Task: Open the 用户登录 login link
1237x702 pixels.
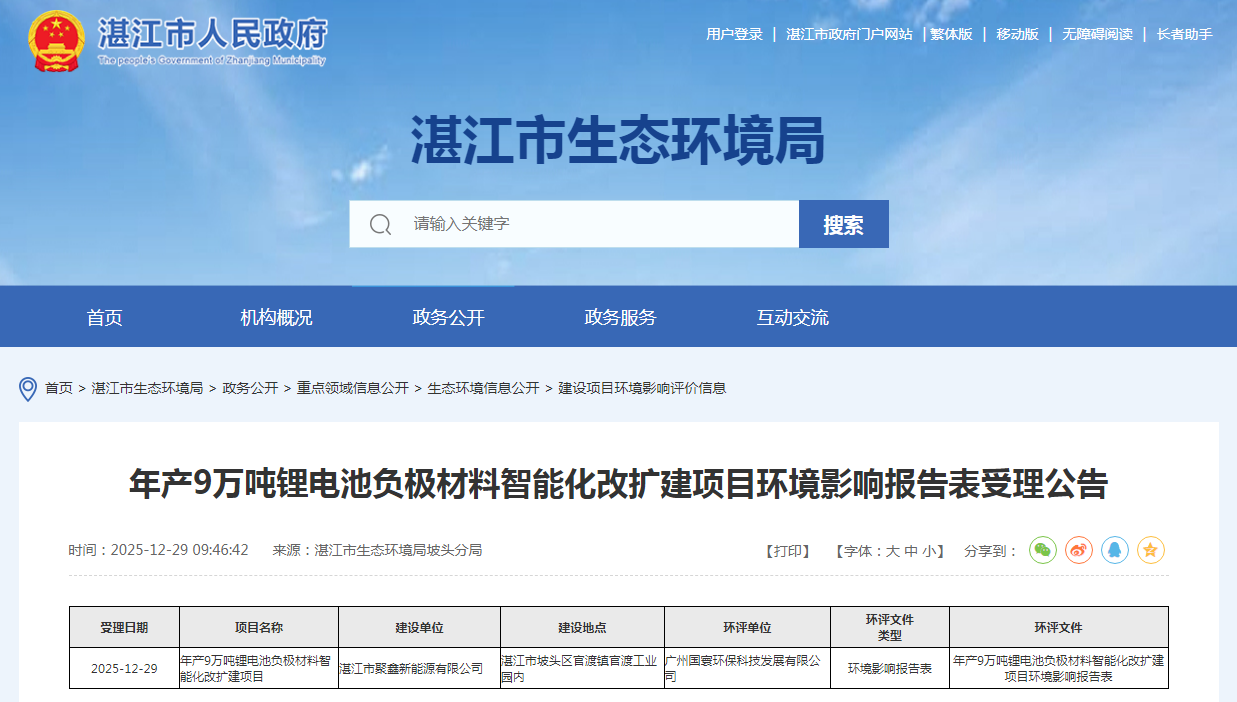Action: coord(733,33)
